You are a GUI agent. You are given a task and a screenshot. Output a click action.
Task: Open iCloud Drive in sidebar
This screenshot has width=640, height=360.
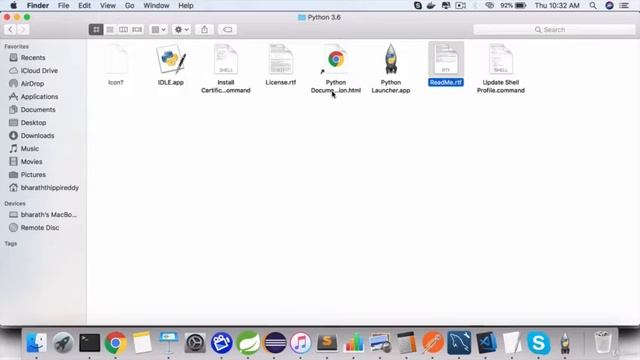[x=39, y=71]
